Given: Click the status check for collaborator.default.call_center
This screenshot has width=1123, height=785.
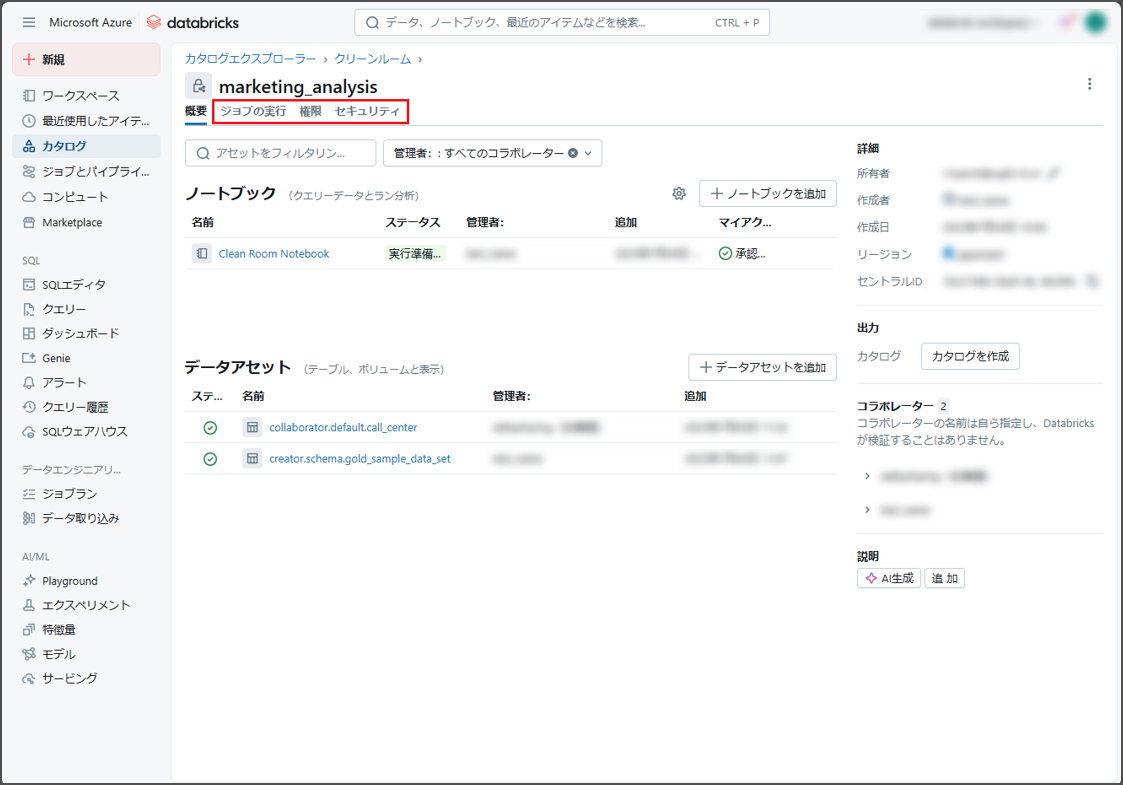Looking at the screenshot, I should pyautogui.click(x=210, y=428).
